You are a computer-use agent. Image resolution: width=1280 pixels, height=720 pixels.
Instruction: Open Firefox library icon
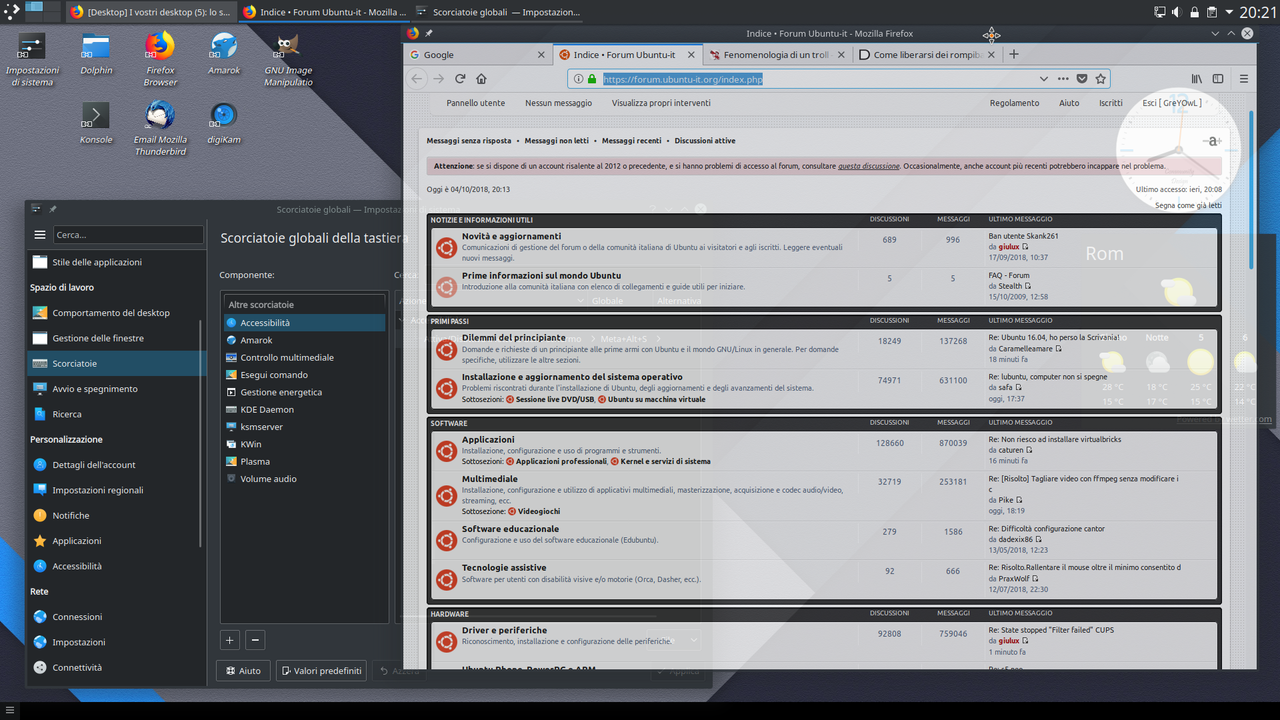point(1196,78)
